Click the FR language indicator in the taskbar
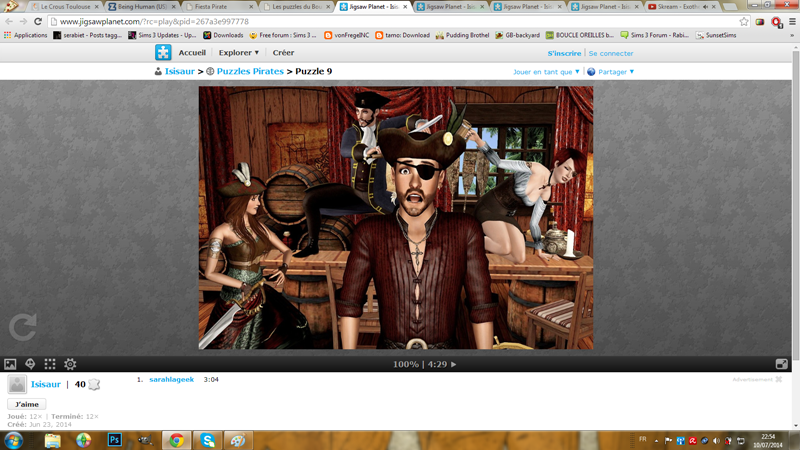The width and height of the screenshot is (800, 450). click(x=643, y=439)
